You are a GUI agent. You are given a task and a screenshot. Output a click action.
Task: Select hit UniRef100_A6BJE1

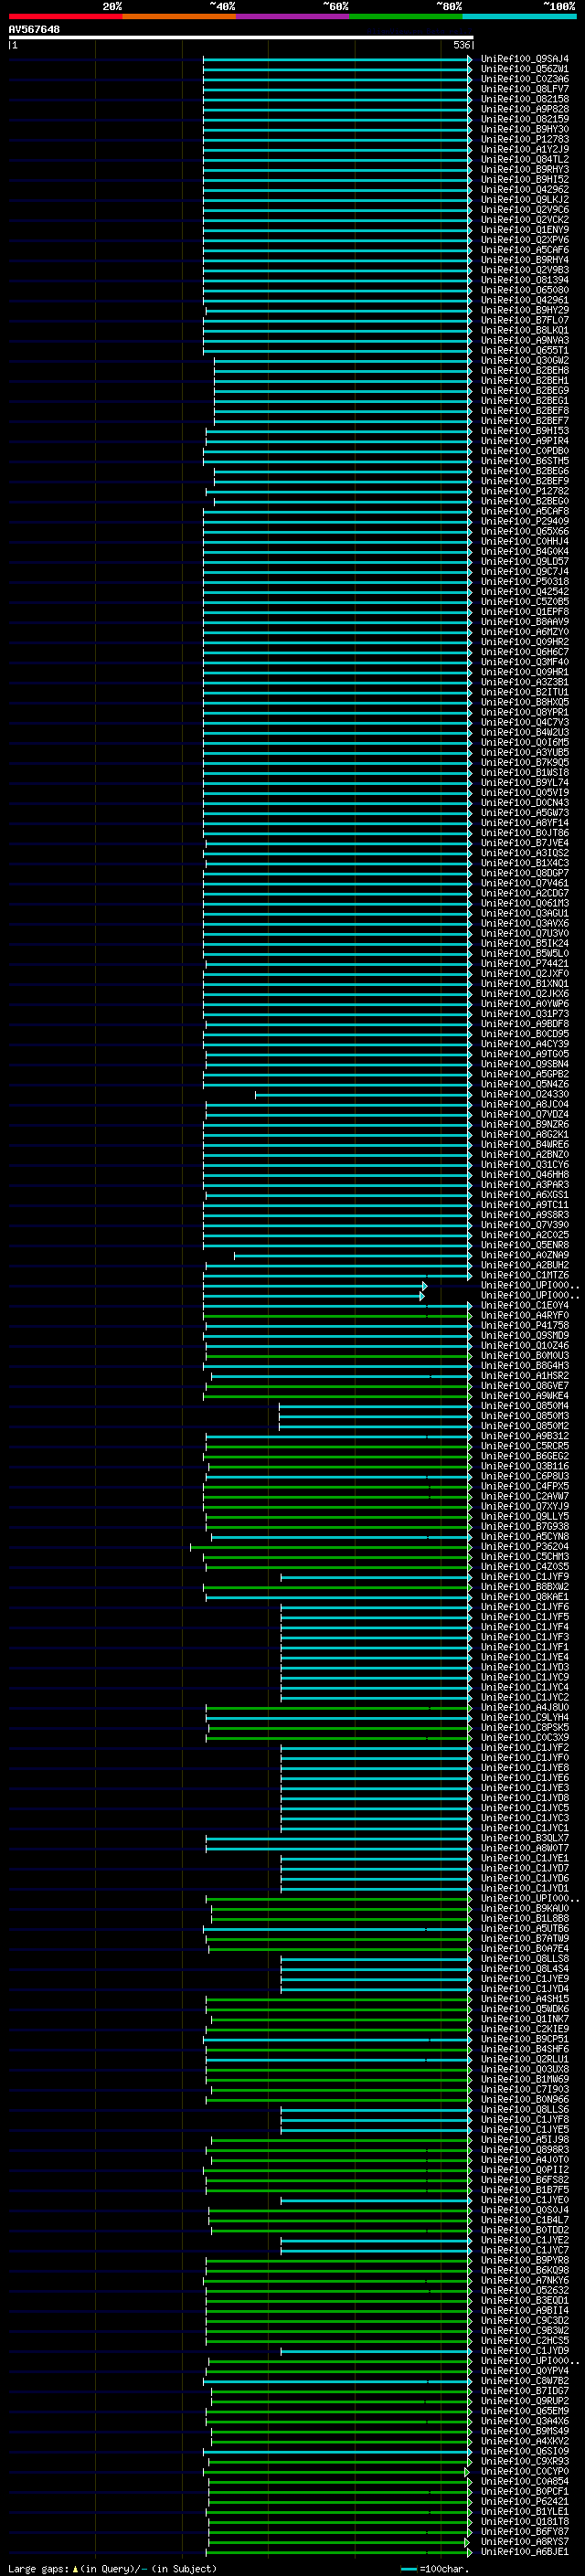[524, 2552]
